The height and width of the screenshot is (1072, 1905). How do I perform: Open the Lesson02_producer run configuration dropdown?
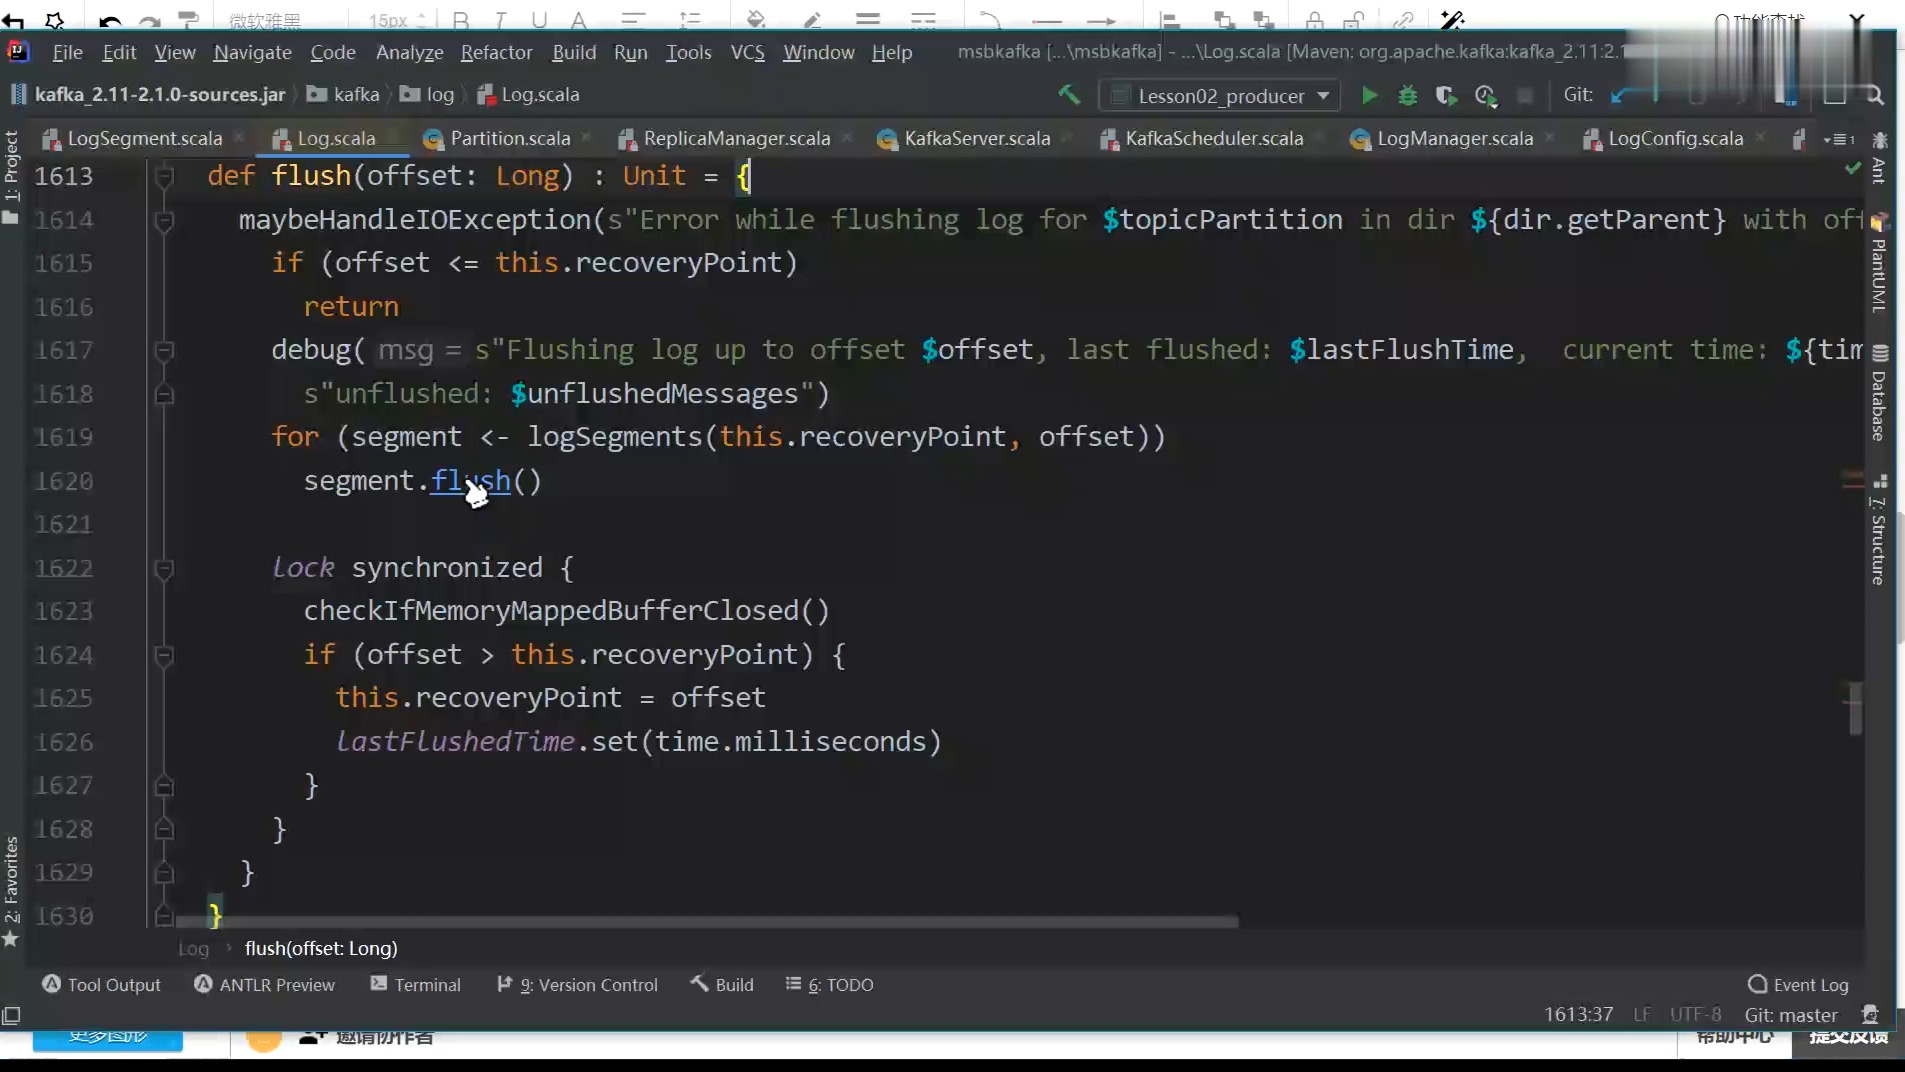point(1222,96)
